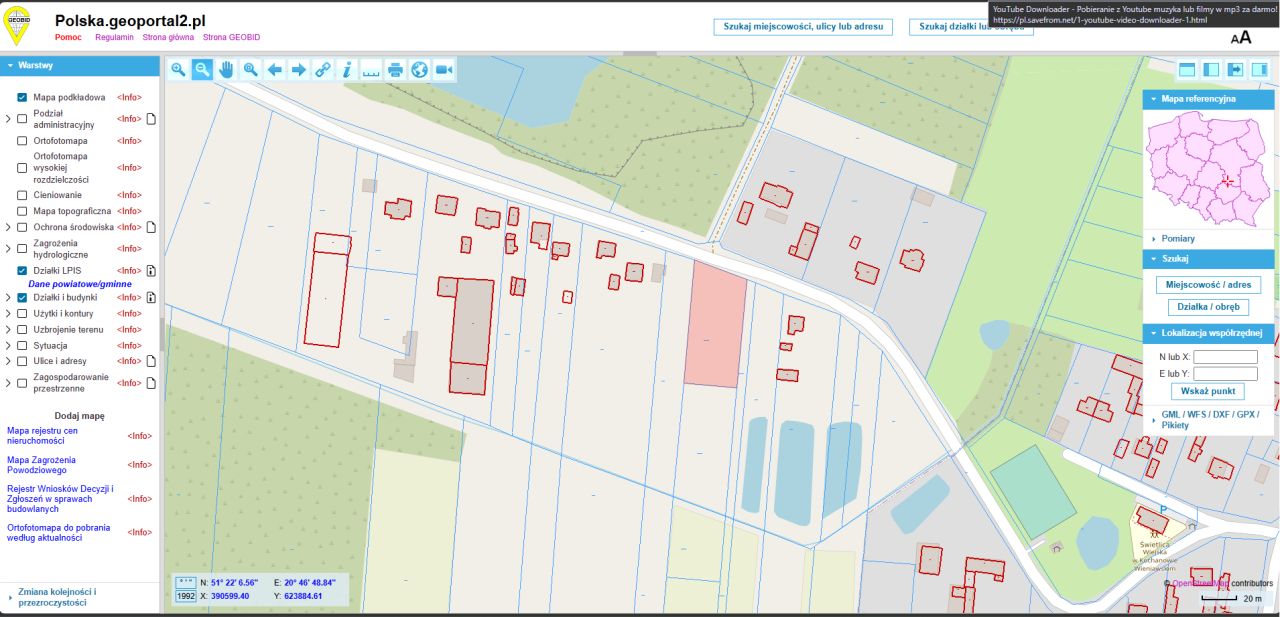Click the globe icon in toolbar

tap(419, 69)
